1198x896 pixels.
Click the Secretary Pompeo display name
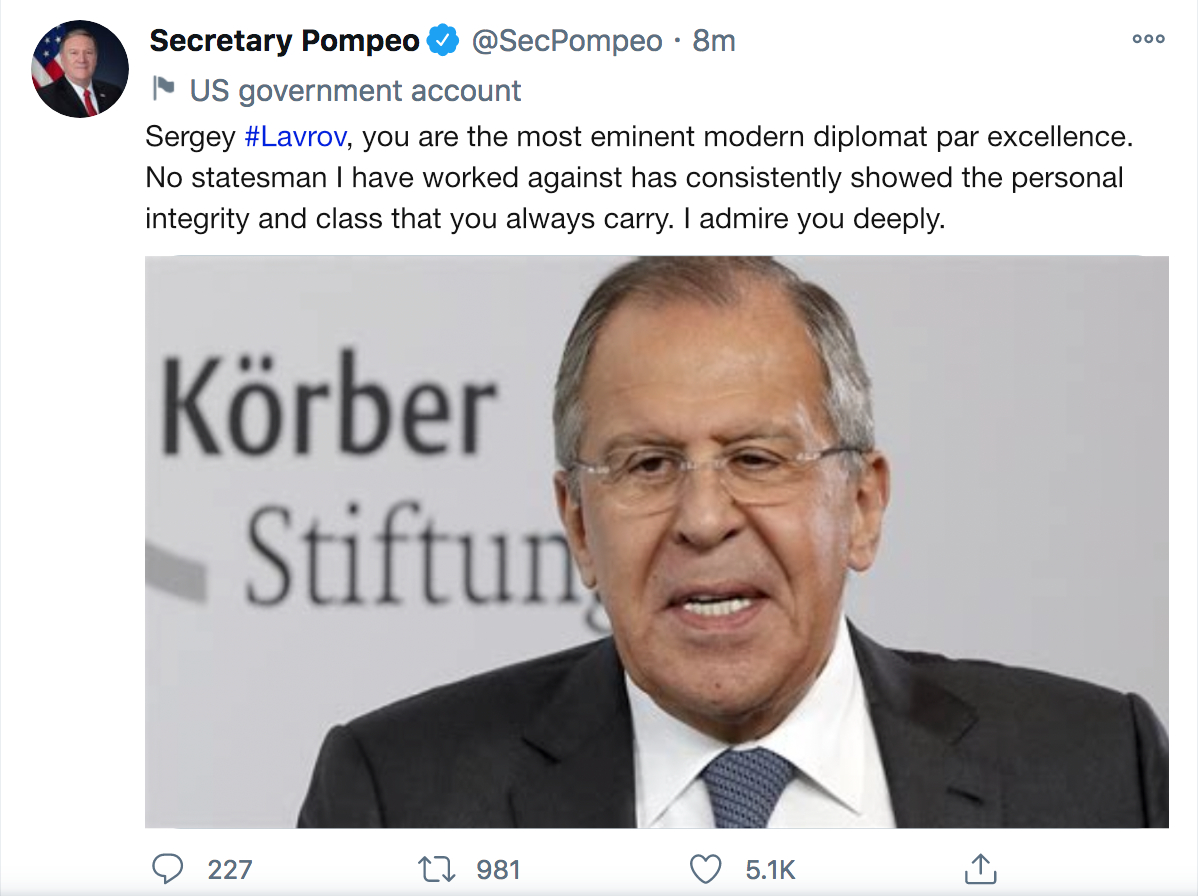click(284, 41)
